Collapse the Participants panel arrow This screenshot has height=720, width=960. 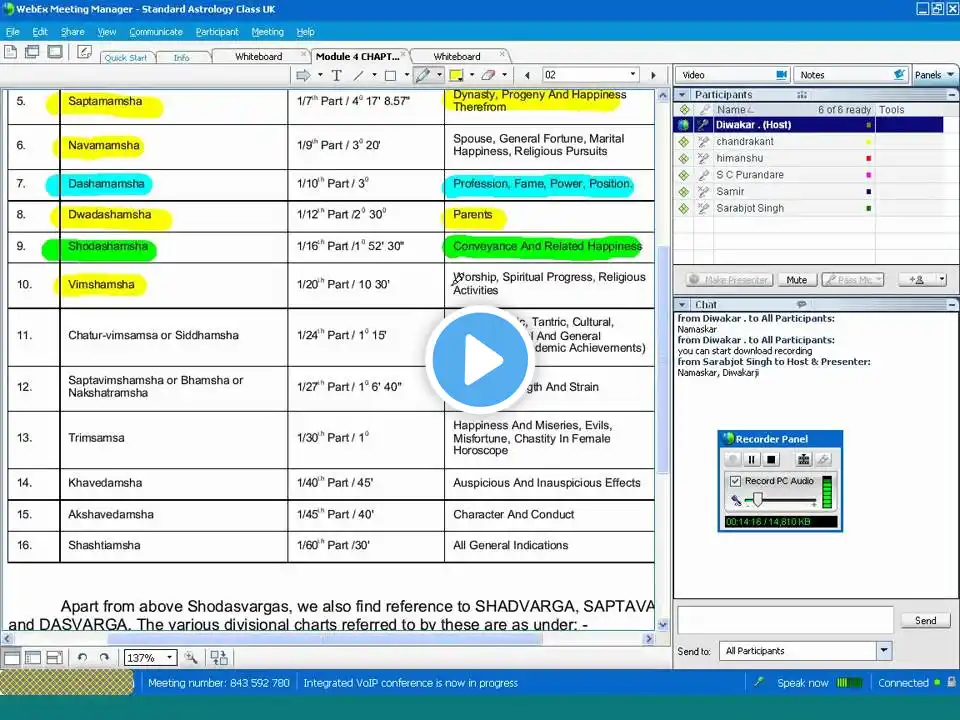click(682, 95)
